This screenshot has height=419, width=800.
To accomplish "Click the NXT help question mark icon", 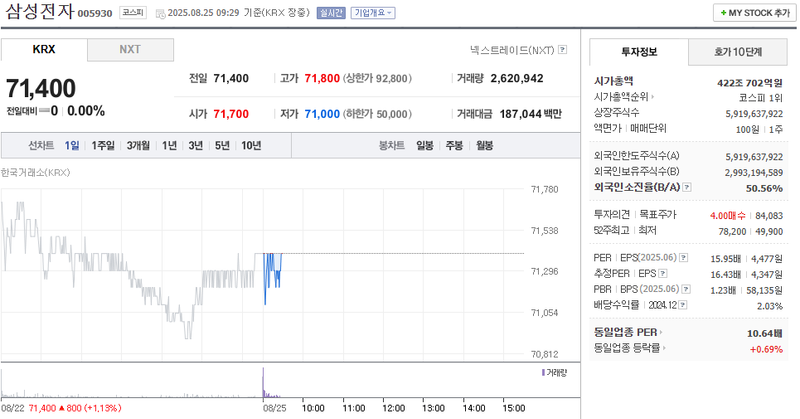I will (562, 50).
